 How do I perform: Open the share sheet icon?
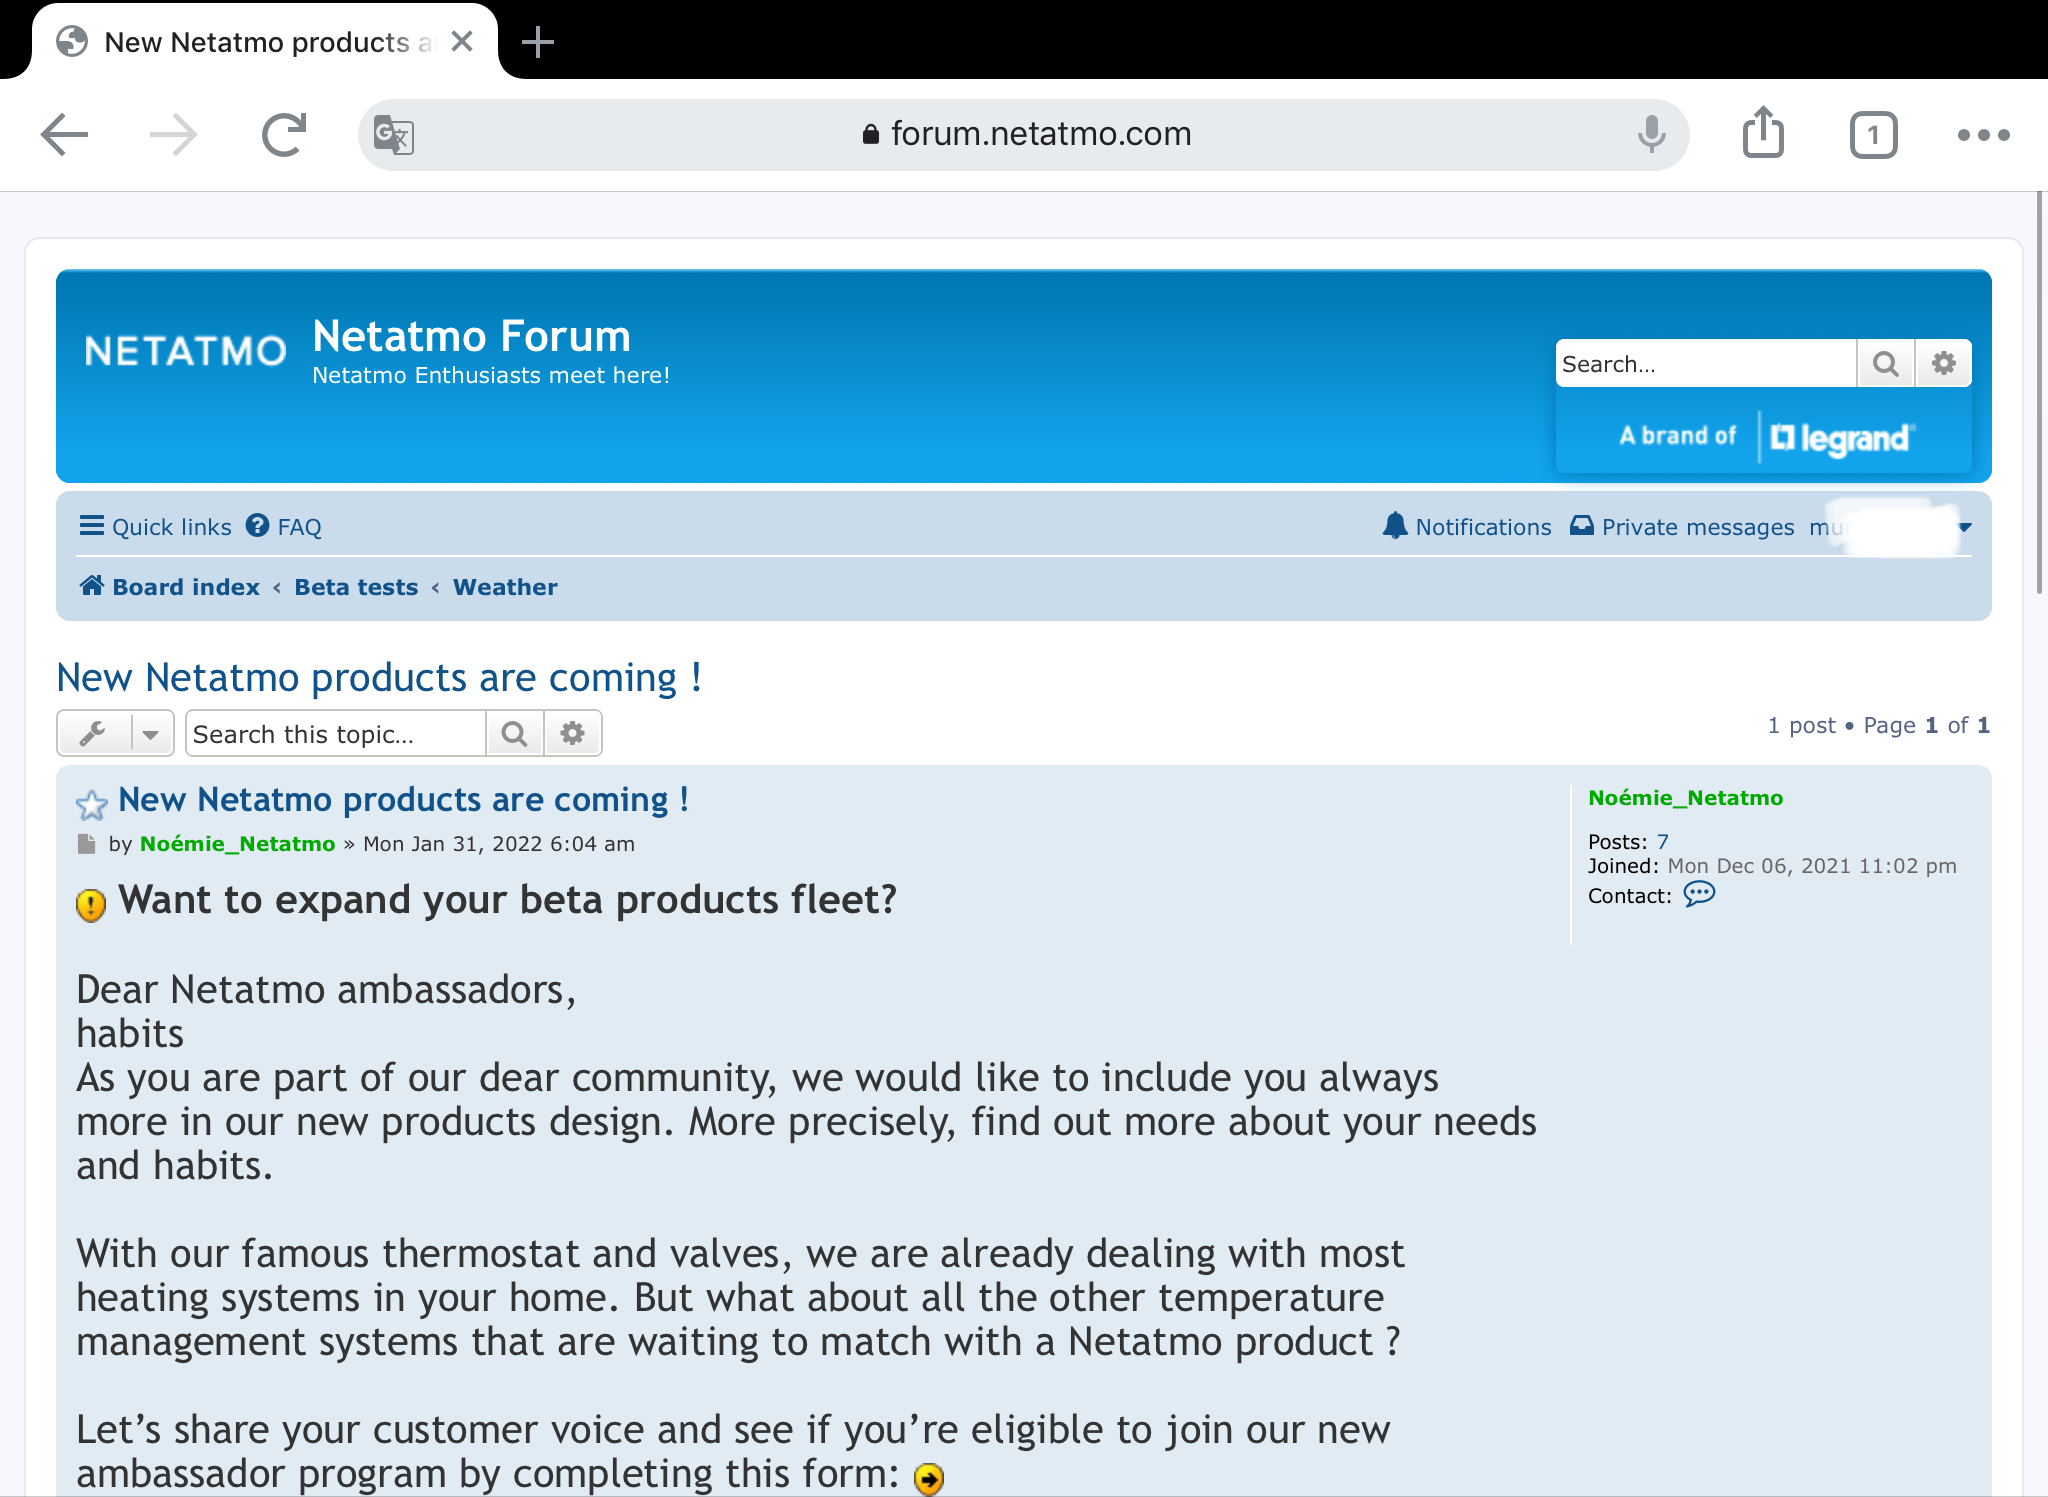[1763, 132]
